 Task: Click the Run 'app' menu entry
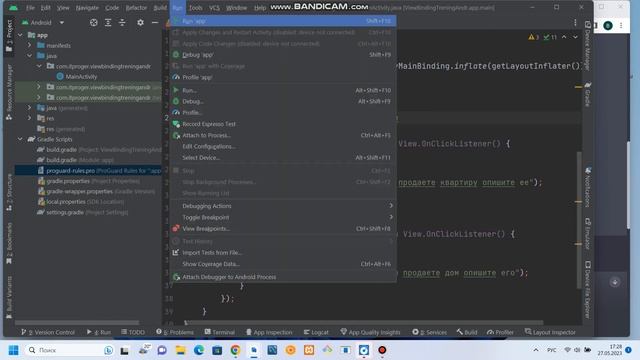pos(283,21)
